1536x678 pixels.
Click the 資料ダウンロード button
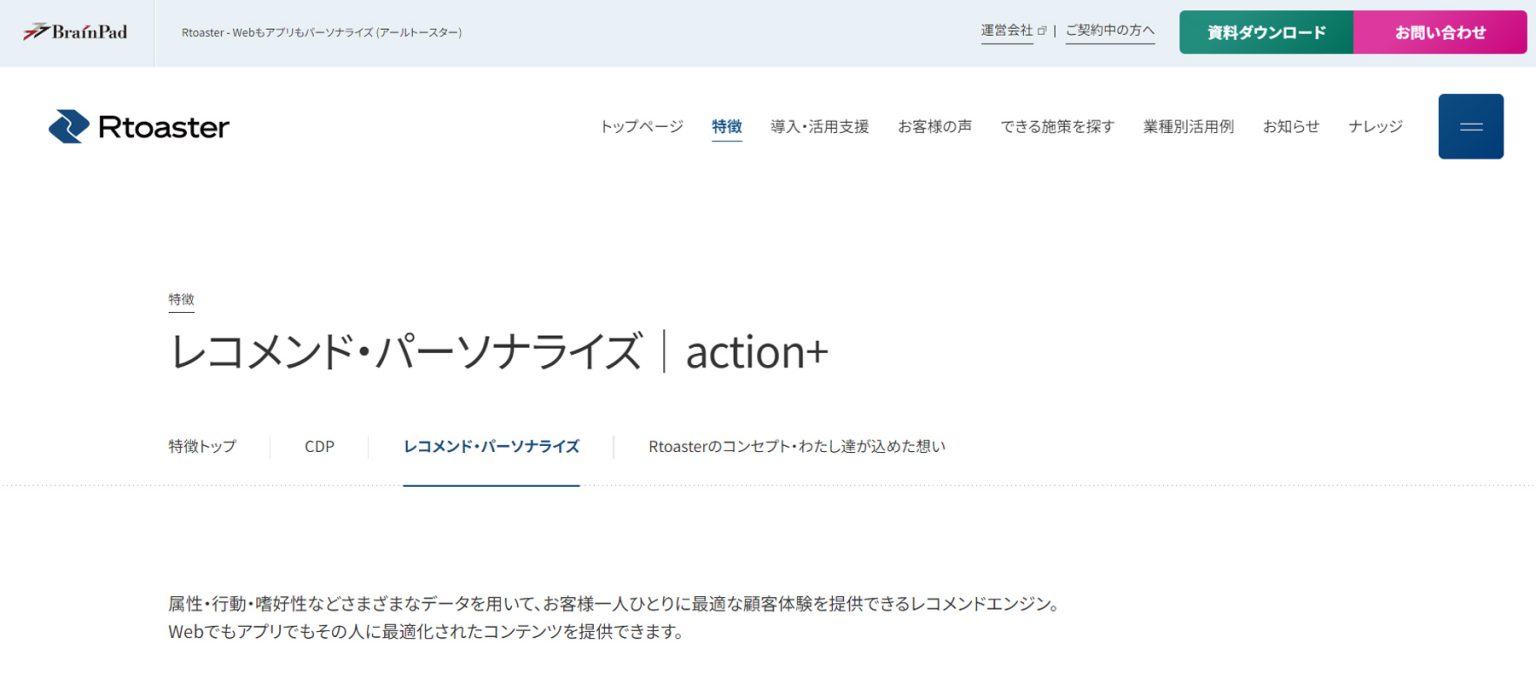coord(1266,31)
